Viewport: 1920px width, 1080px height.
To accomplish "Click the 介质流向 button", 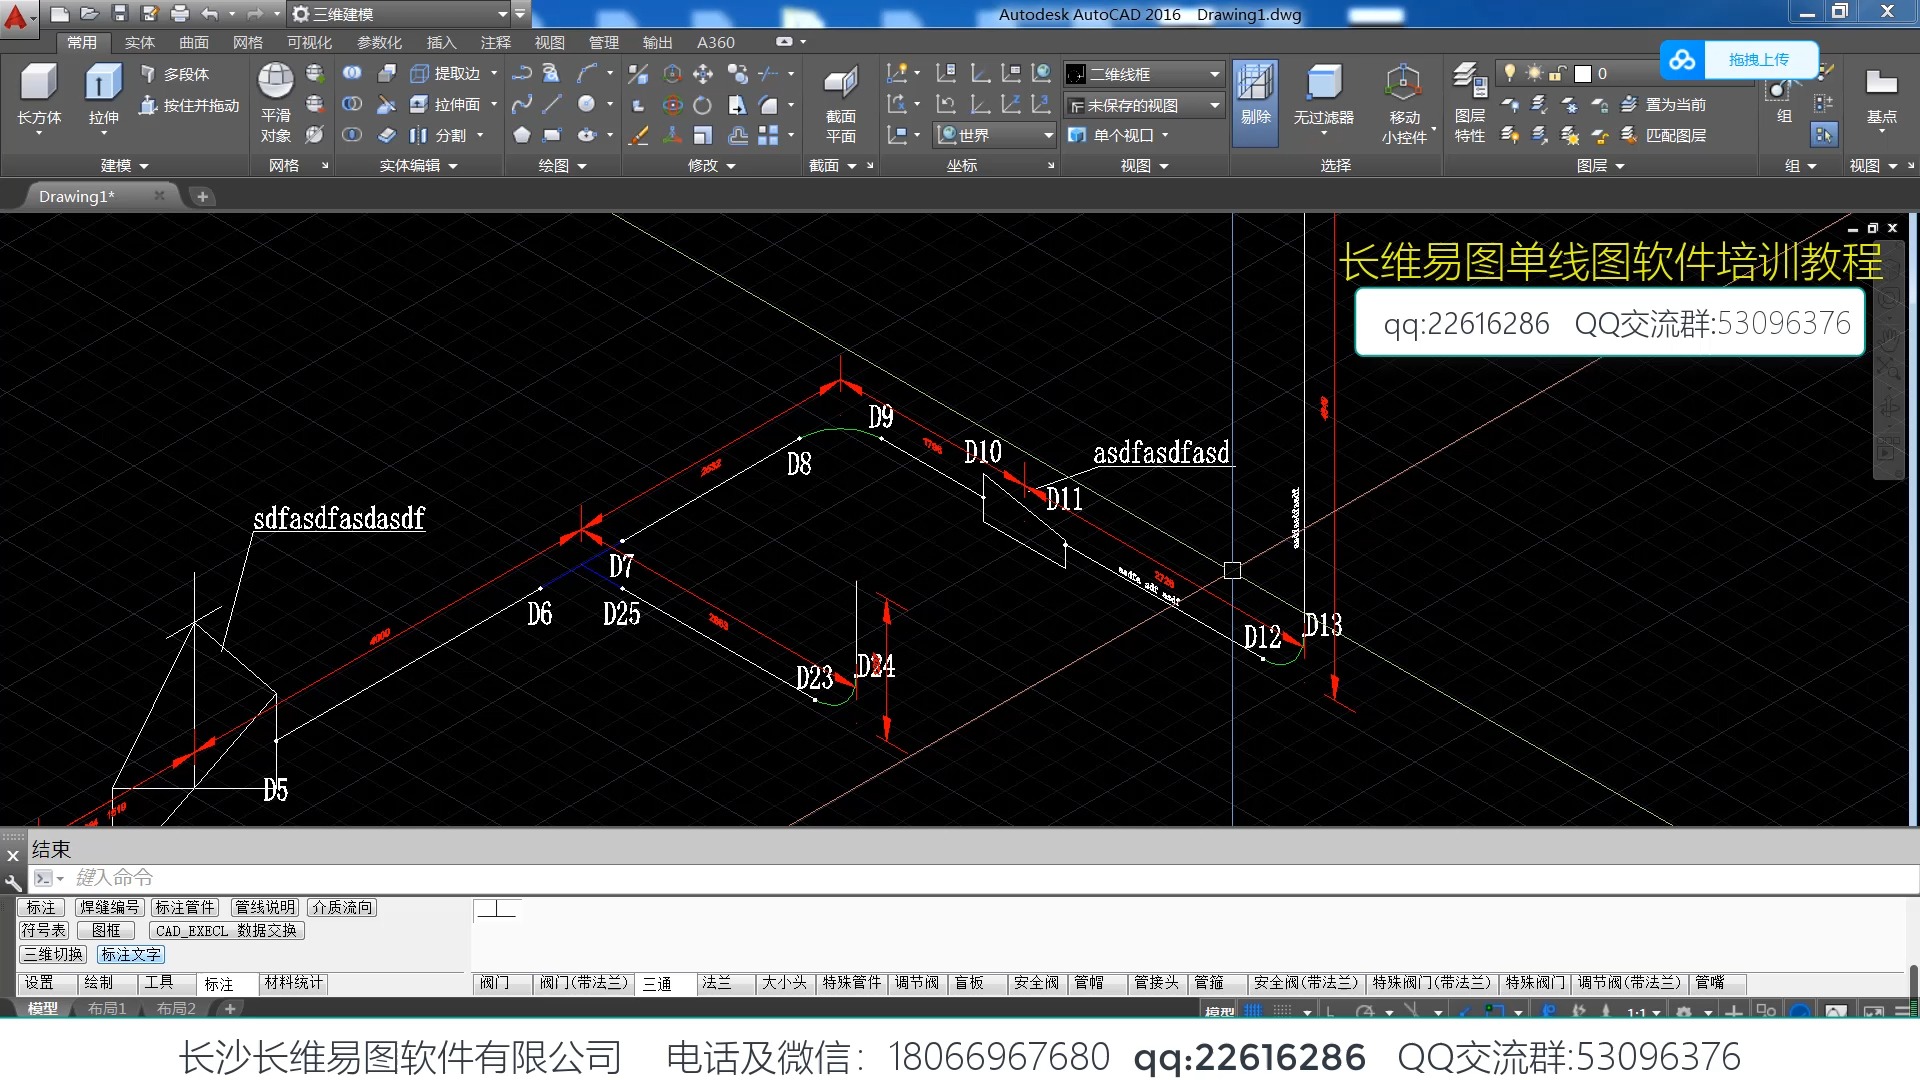I will (342, 907).
